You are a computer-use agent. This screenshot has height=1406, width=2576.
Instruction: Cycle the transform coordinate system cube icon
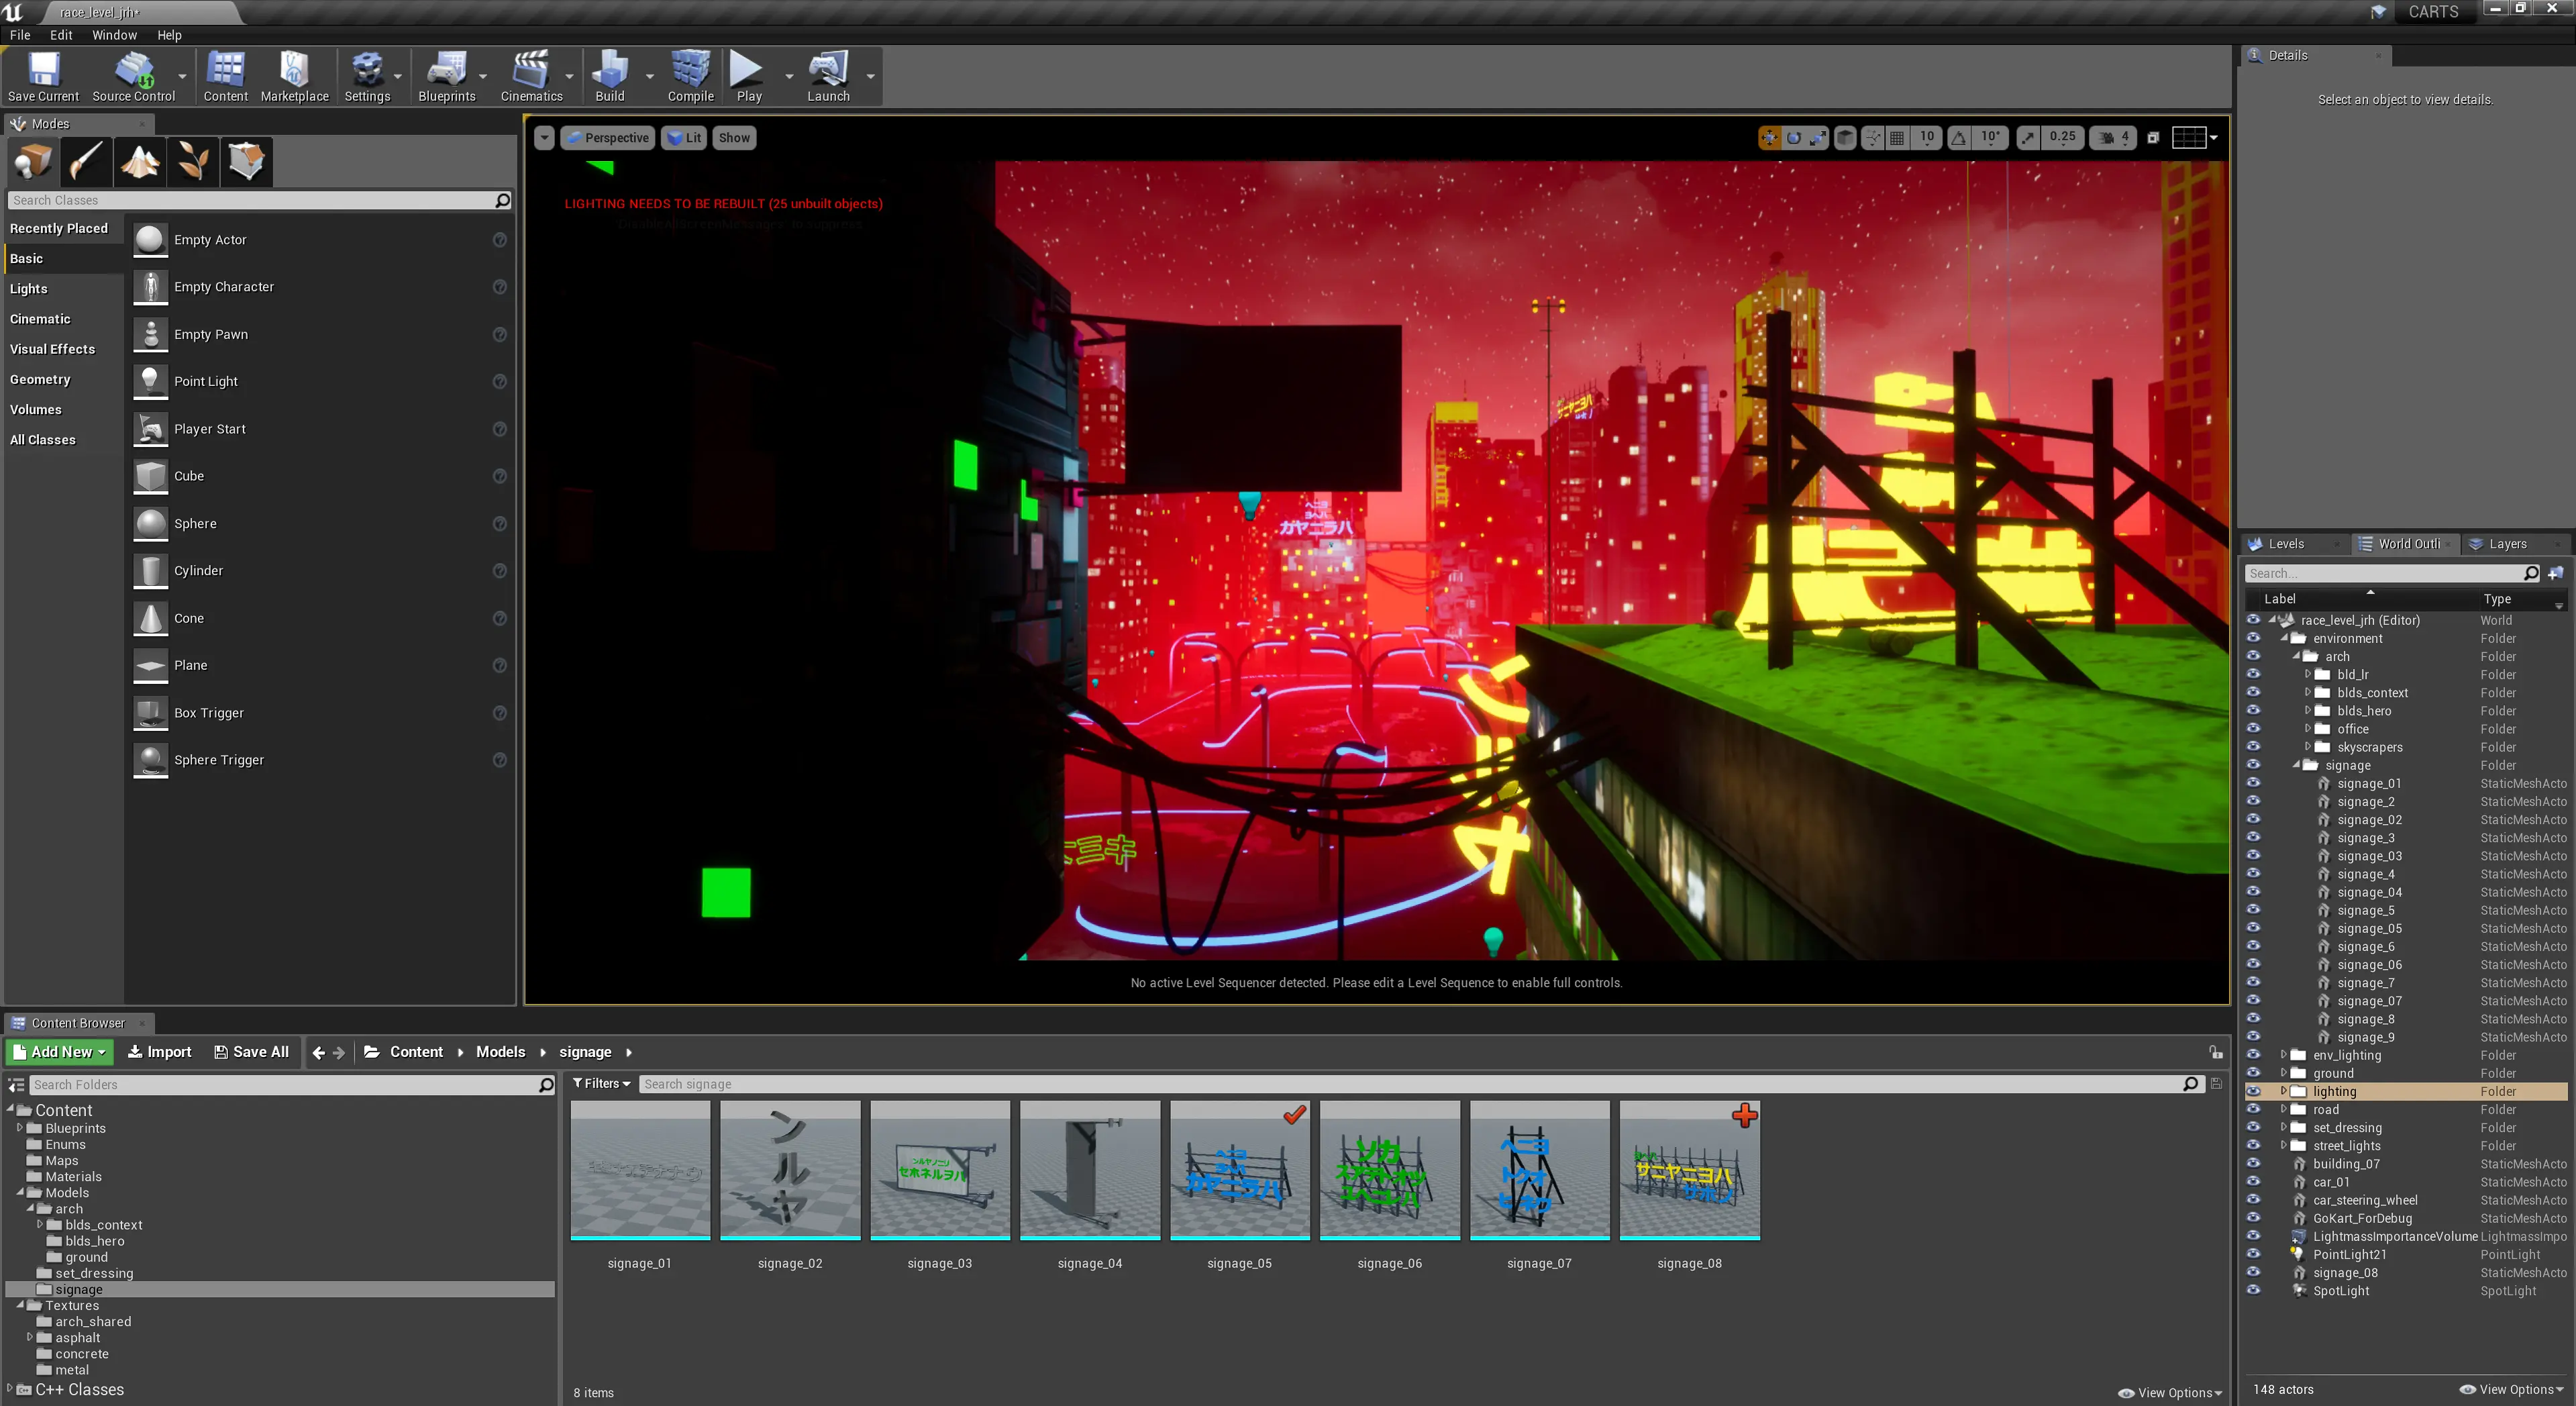coord(1845,138)
